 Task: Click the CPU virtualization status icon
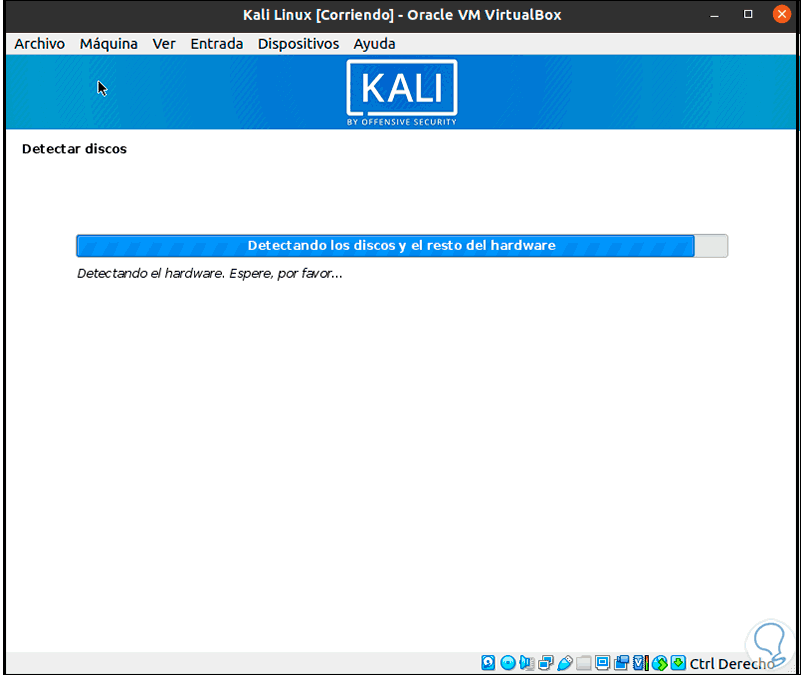tap(640, 663)
